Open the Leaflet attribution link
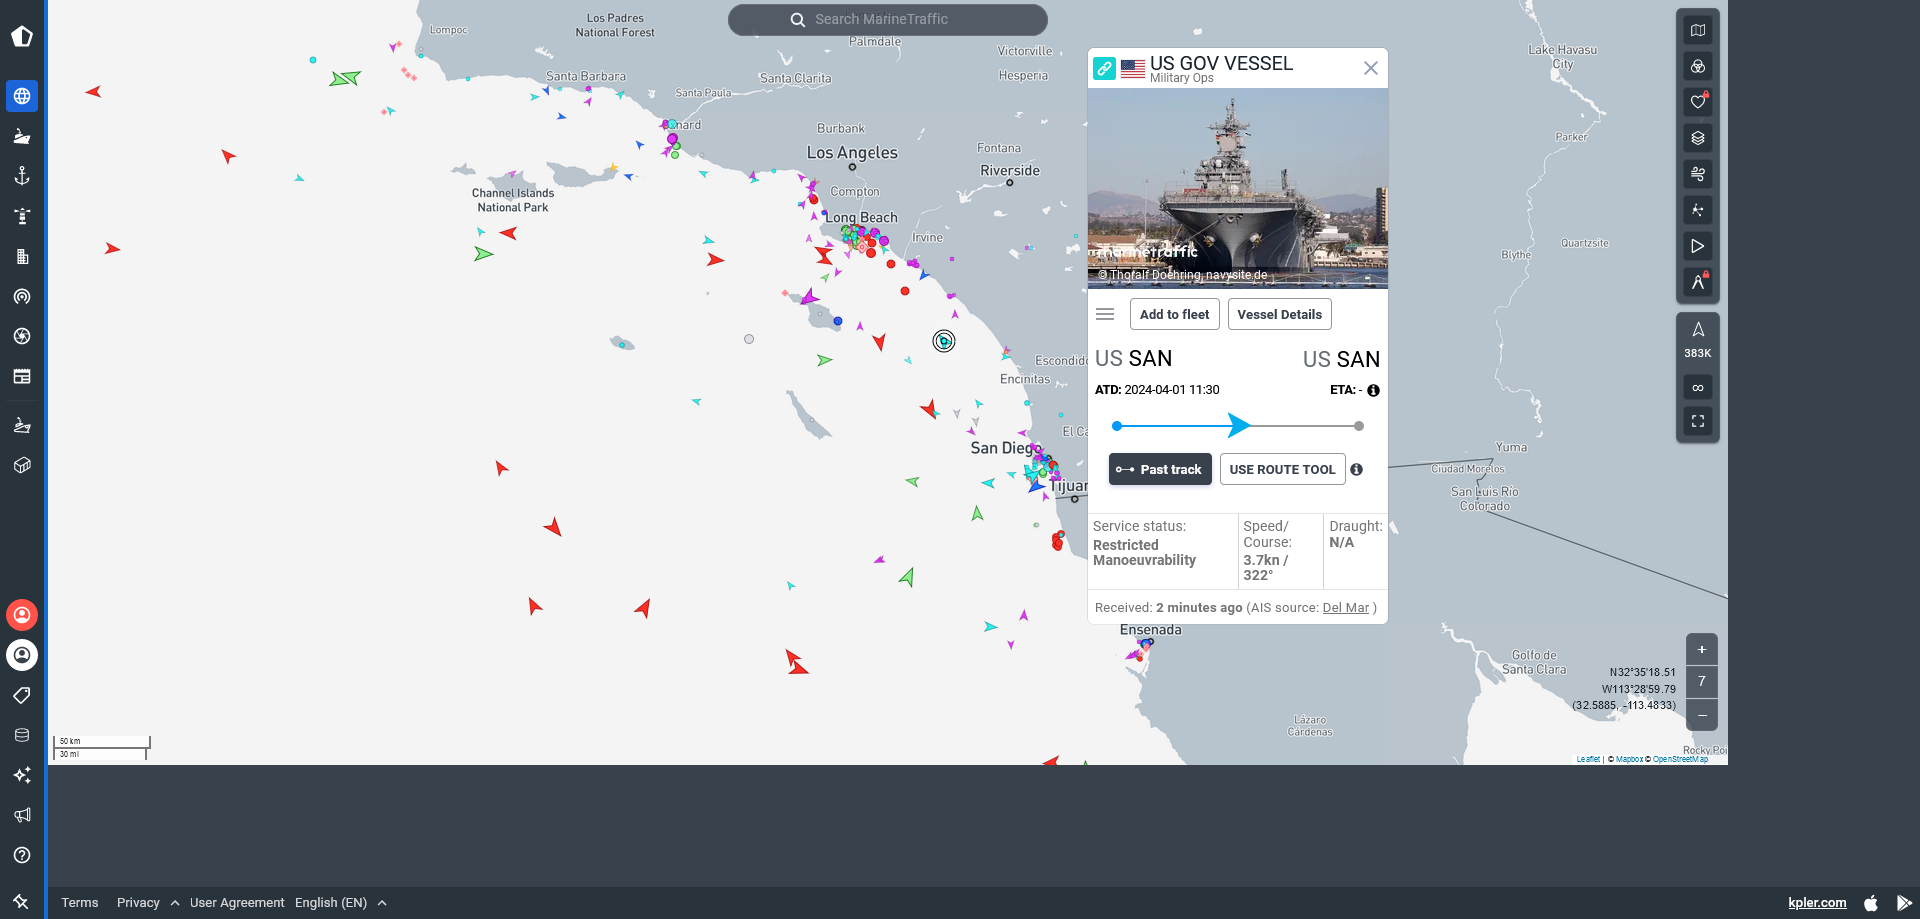The height and width of the screenshot is (919, 1920). click(x=1588, y=759)
